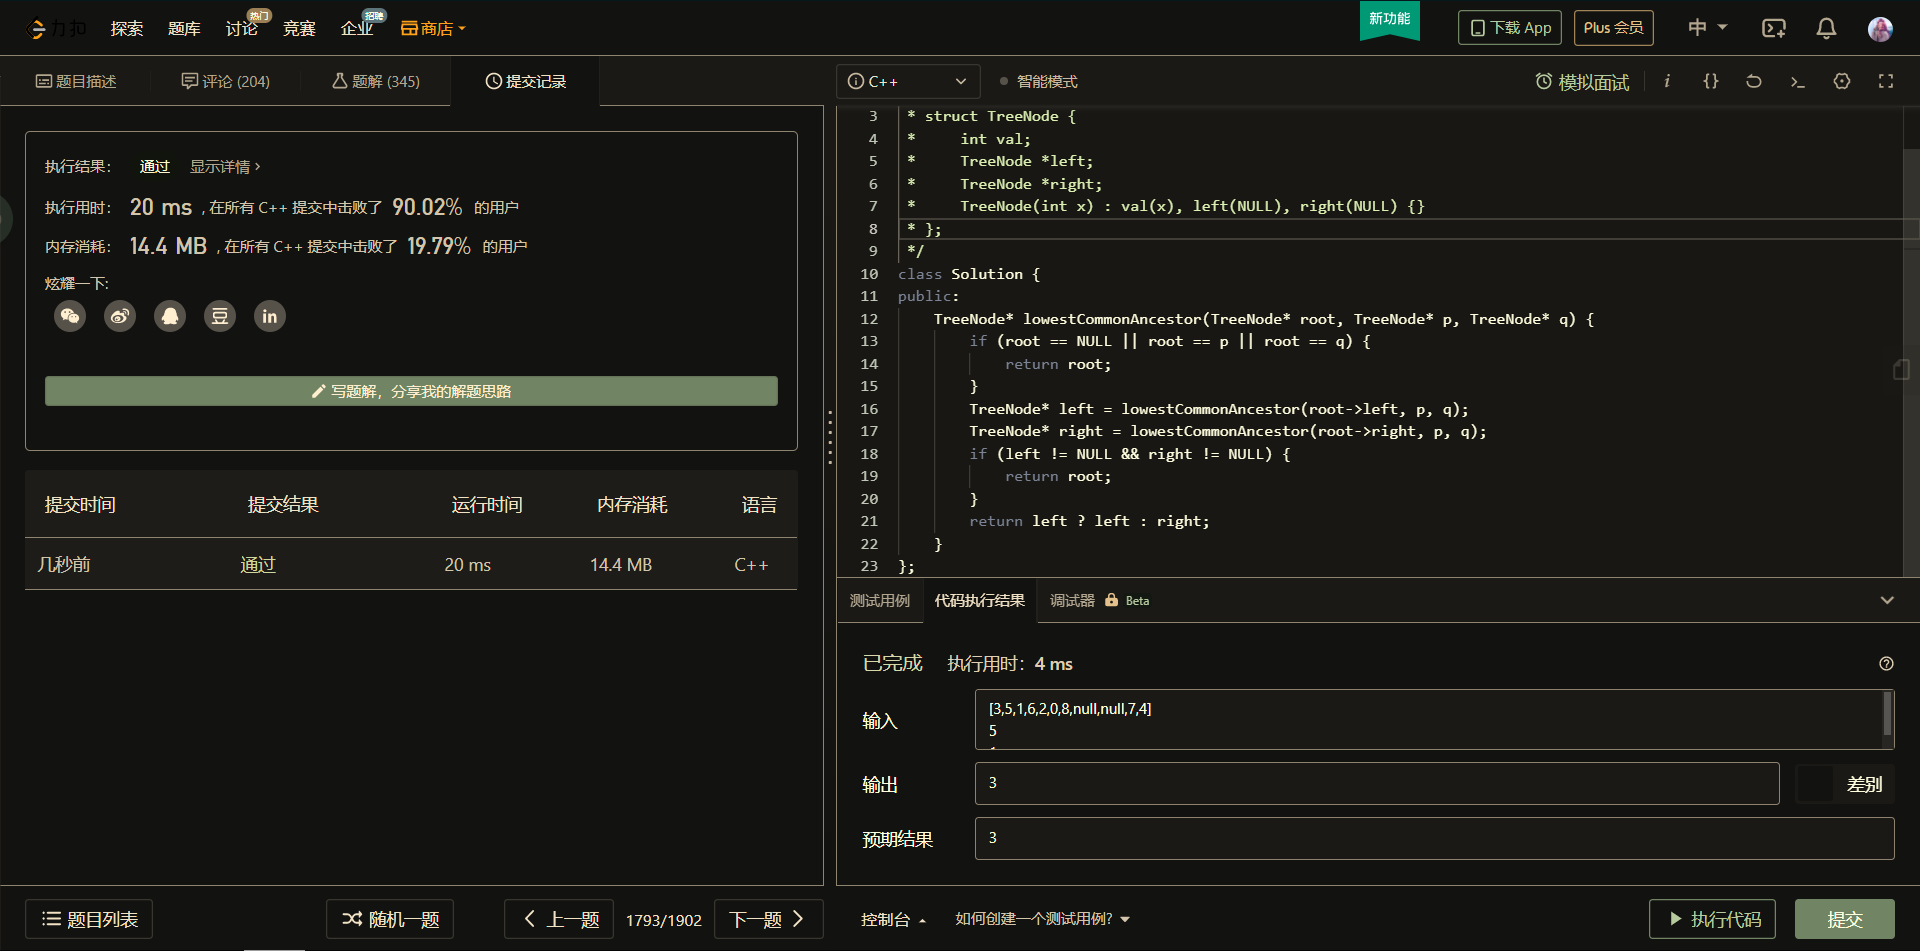1920x951 pixels.
Task: Switch to the comments (204) tab
Action: pos(225,81)
